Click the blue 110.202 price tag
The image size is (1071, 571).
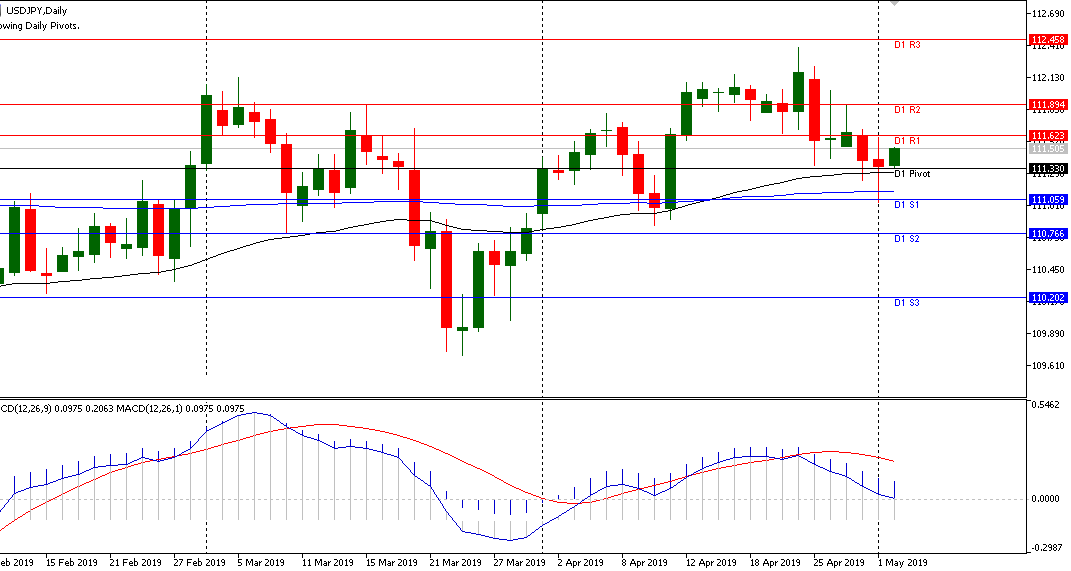point(1048,297)
